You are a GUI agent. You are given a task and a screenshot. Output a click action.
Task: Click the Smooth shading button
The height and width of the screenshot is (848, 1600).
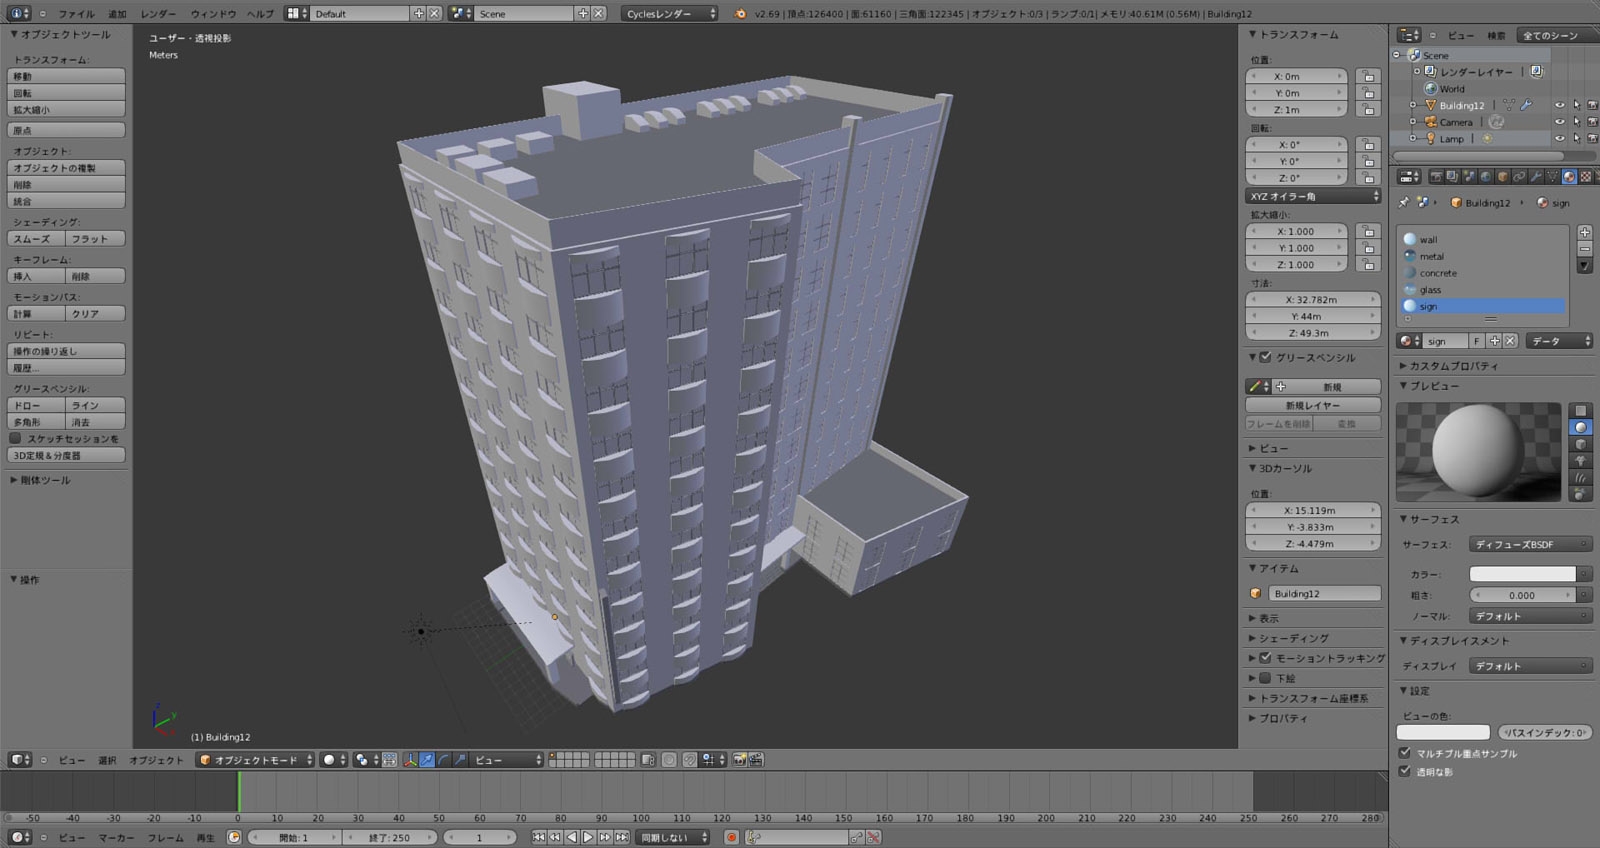tap(36, 239)
